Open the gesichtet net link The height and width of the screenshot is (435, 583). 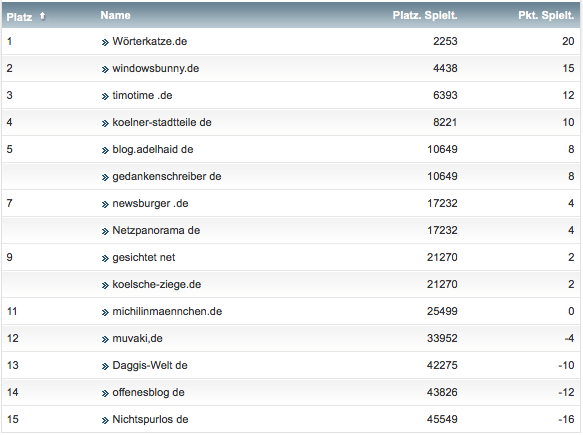[144, 257]
